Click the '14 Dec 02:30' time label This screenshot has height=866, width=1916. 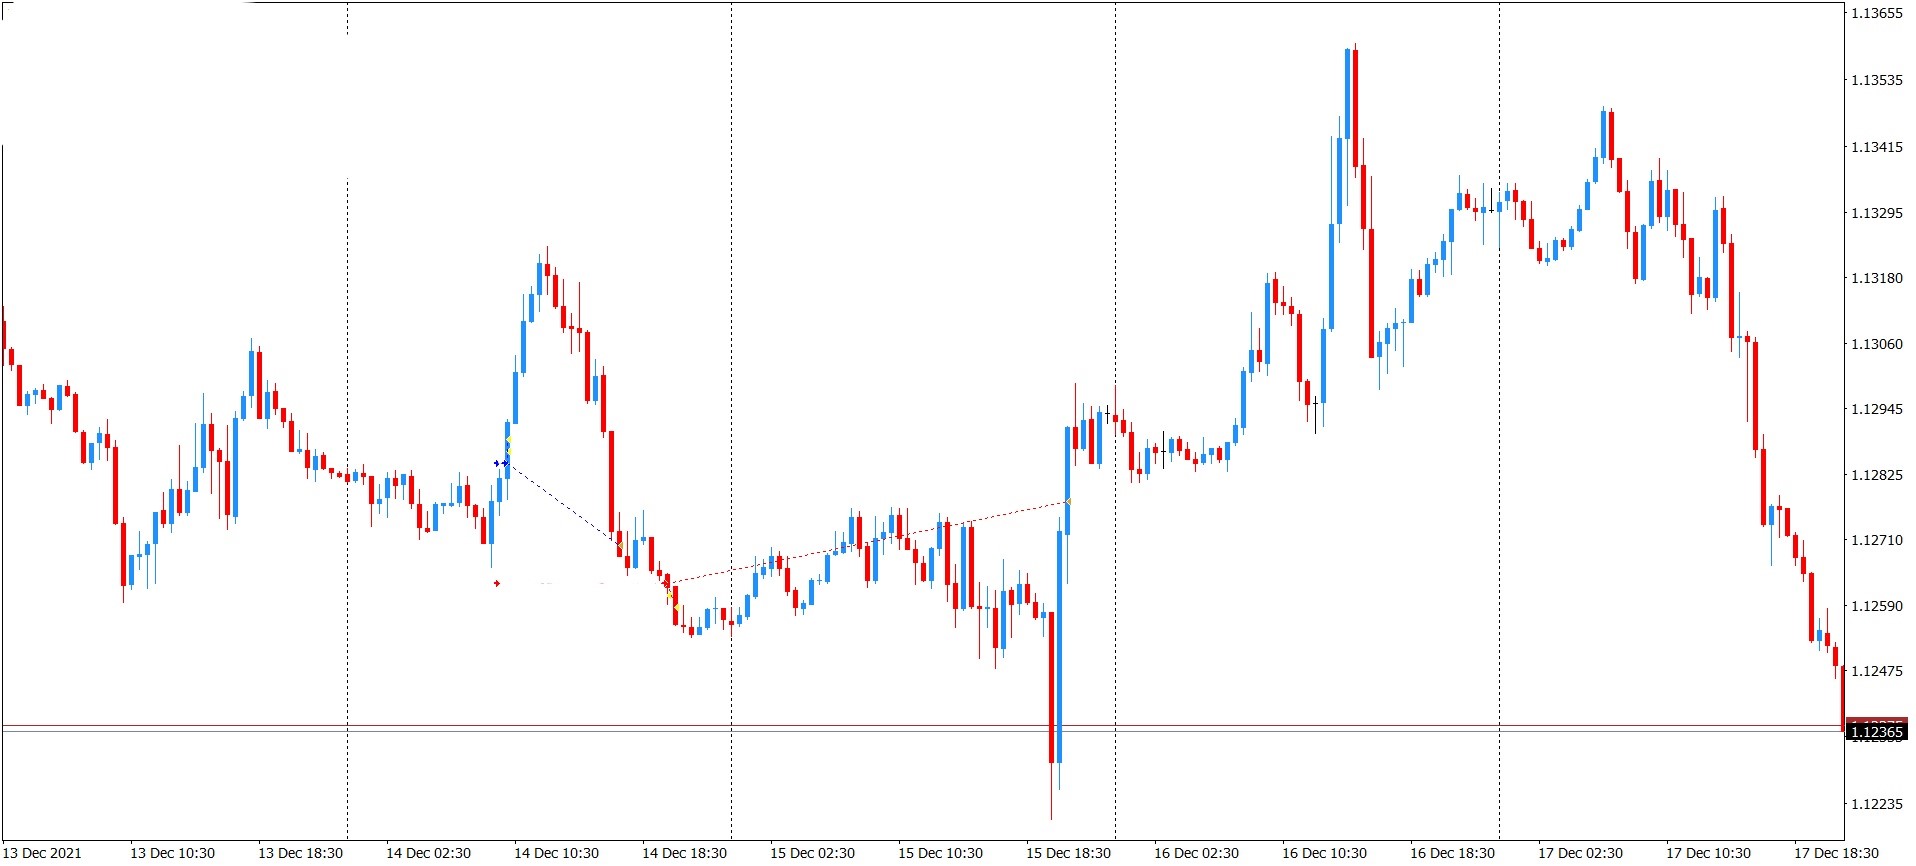(428, 853)
